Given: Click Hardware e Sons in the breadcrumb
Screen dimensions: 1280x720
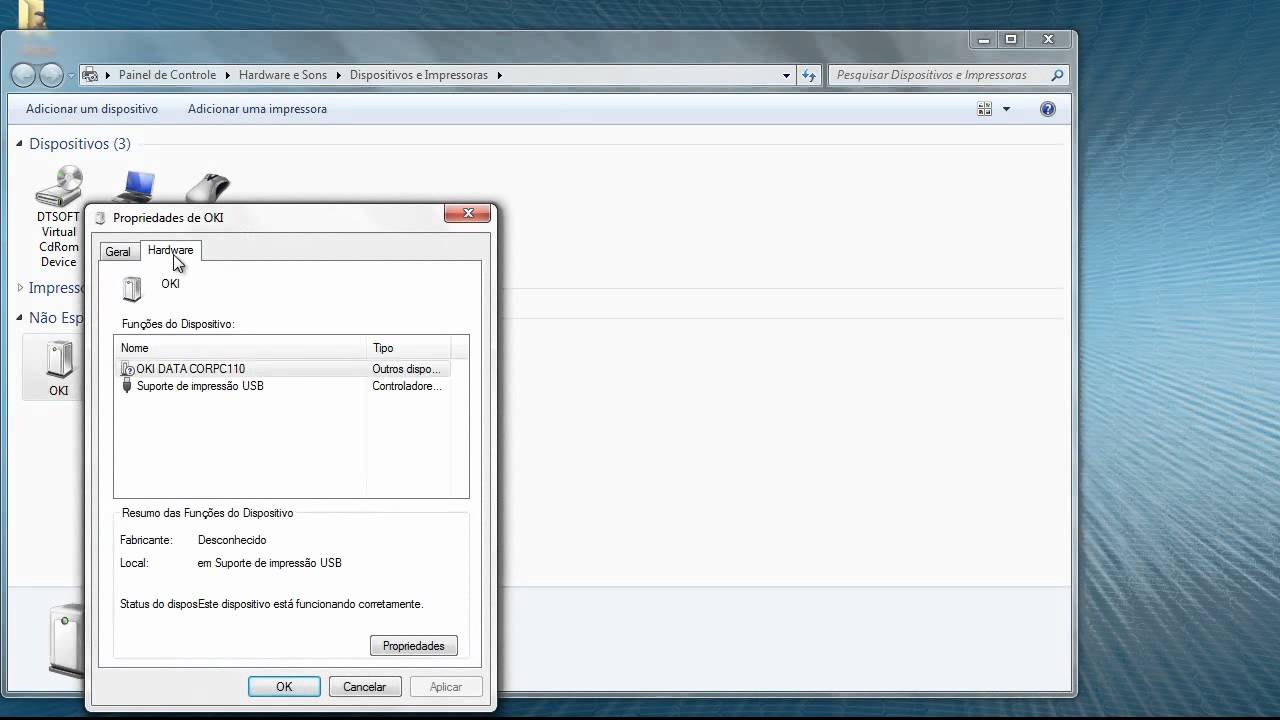Looking at the screenshot, I should 283,75.
